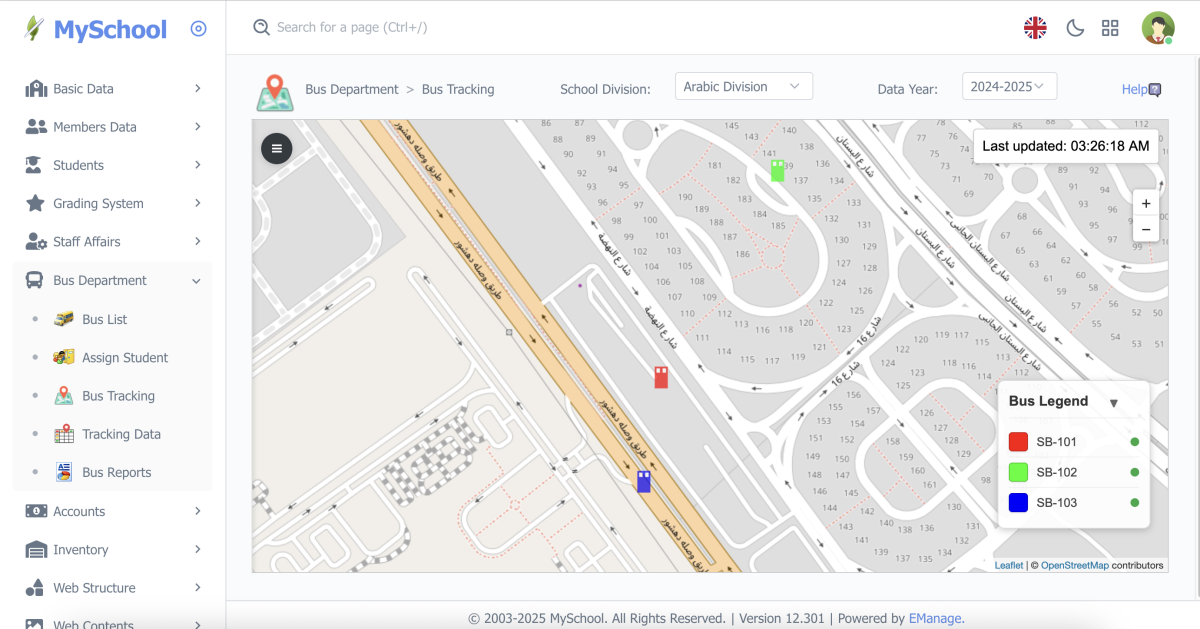Click the breadcrumb map location icon
Screen dimensions: 1200x629
(x=275, y=92)
